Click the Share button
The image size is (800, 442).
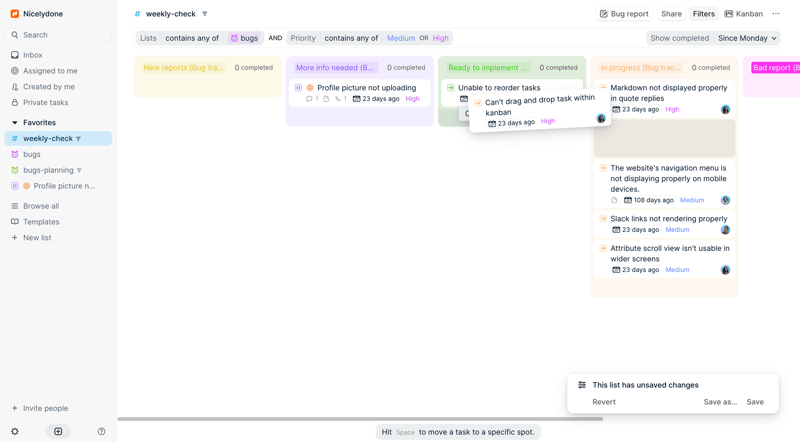(671, 14)
